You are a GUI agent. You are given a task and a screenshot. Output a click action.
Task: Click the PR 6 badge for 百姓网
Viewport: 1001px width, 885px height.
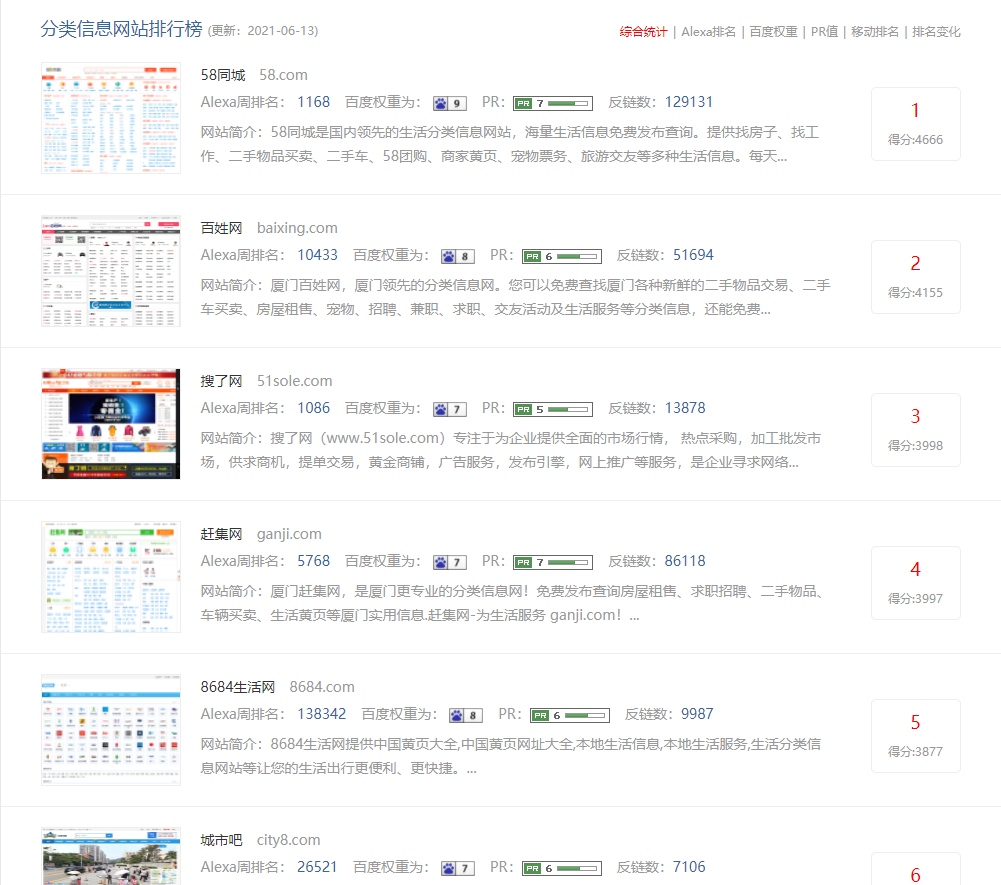(562, 257)
